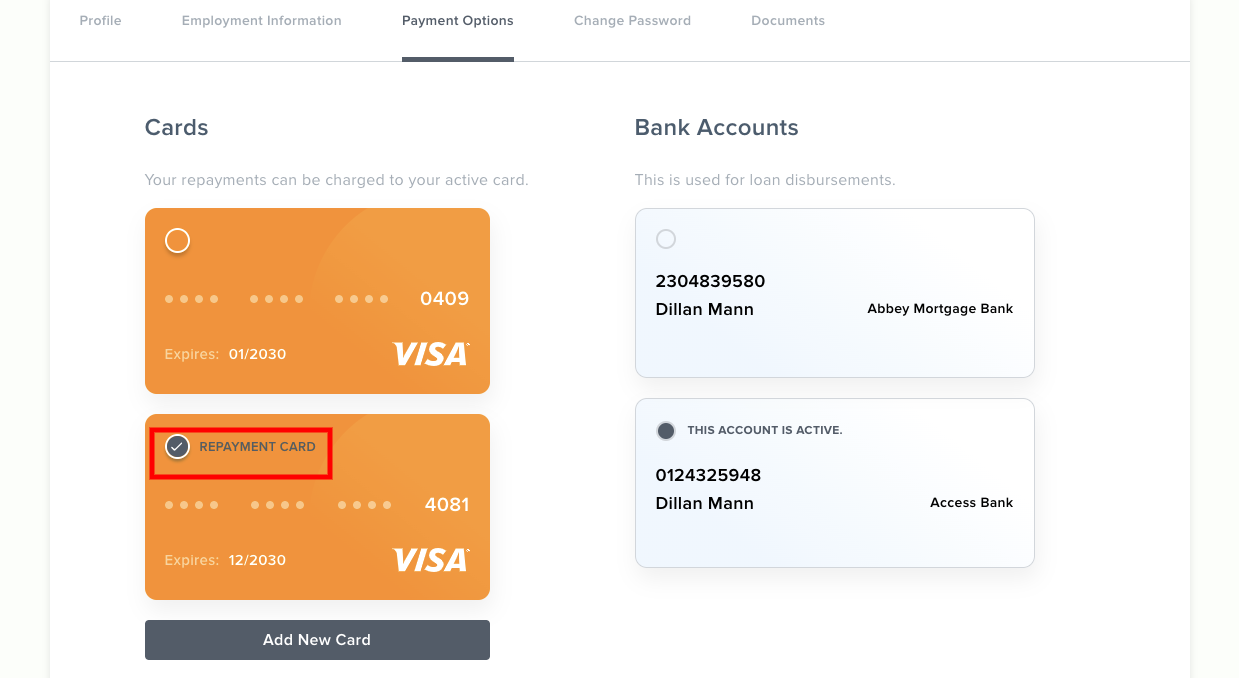Click the Add New Card button
This screenshot has height=678, width=1239.
[x=317, y=640]
